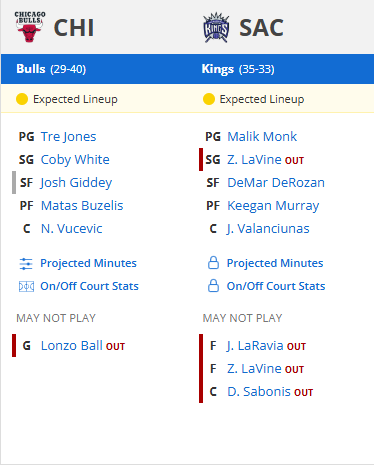Click the Sacramento Kings team logo
The width and height of the screenshot is (374, 465).
pos(216,27)
